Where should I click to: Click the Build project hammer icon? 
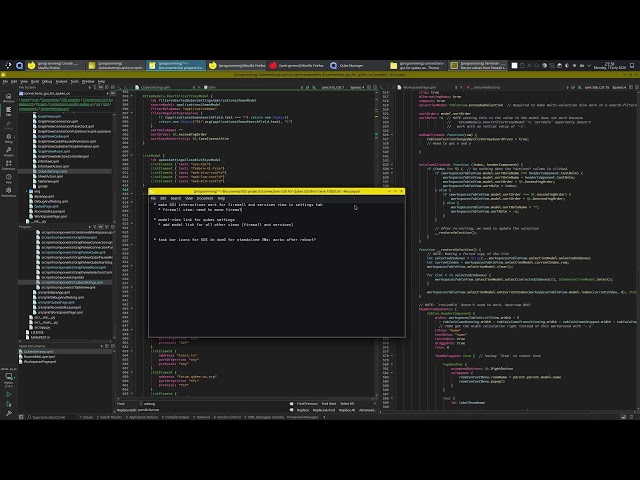tap(9, 413)
